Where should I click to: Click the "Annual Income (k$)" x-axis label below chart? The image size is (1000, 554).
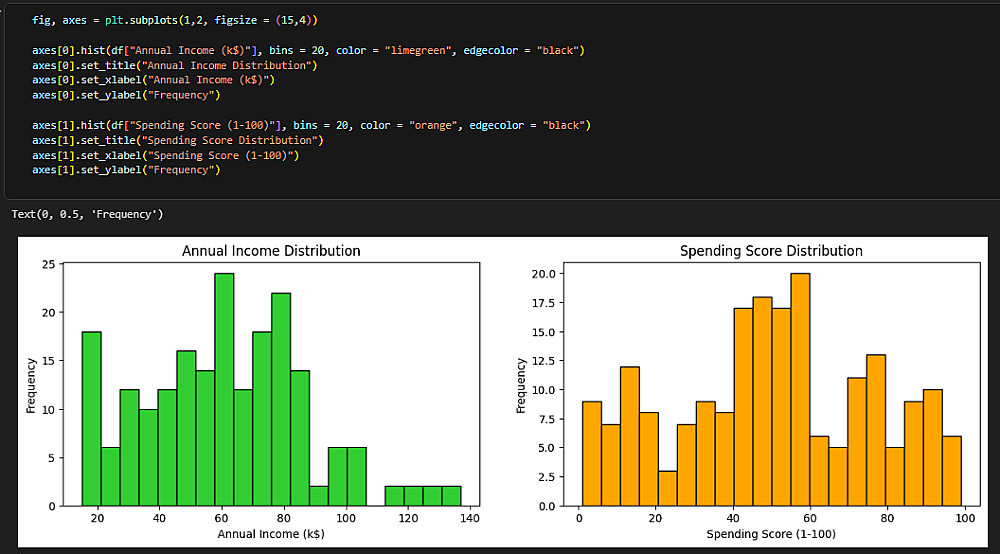(x=271, y=534)
